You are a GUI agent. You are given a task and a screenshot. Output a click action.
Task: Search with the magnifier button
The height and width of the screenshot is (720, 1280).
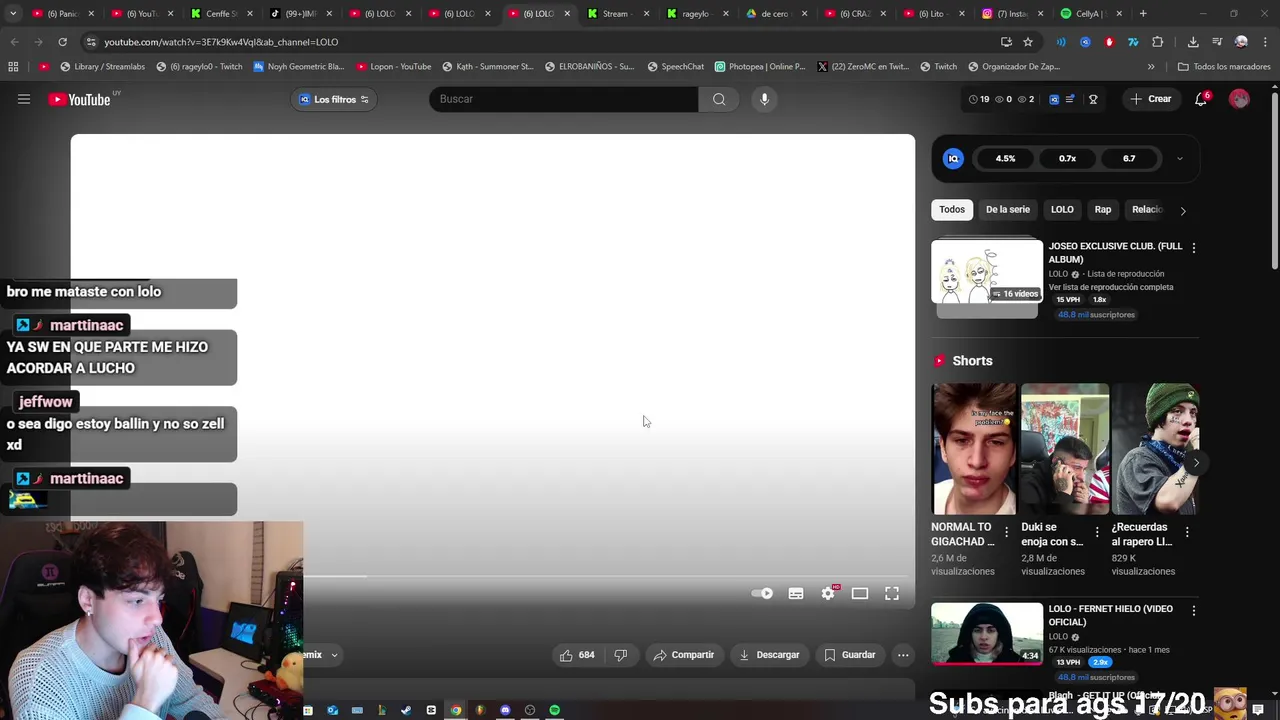[719, 99]
